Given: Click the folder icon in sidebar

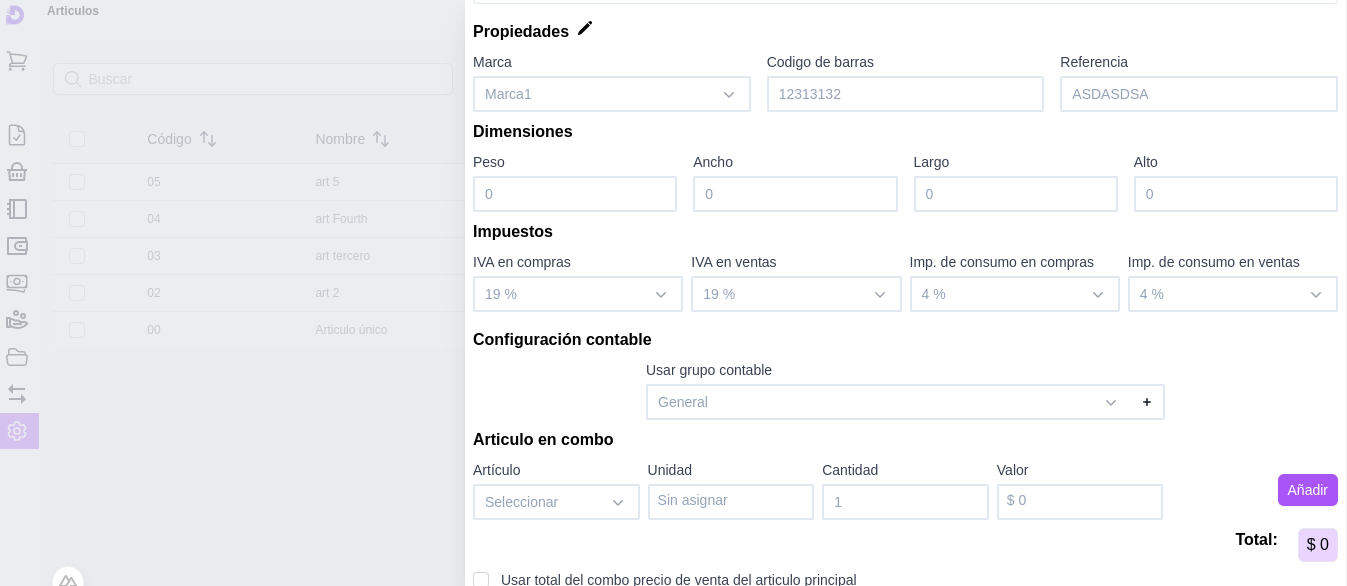Looking at the screenshot, I should (x=17, y=357).
